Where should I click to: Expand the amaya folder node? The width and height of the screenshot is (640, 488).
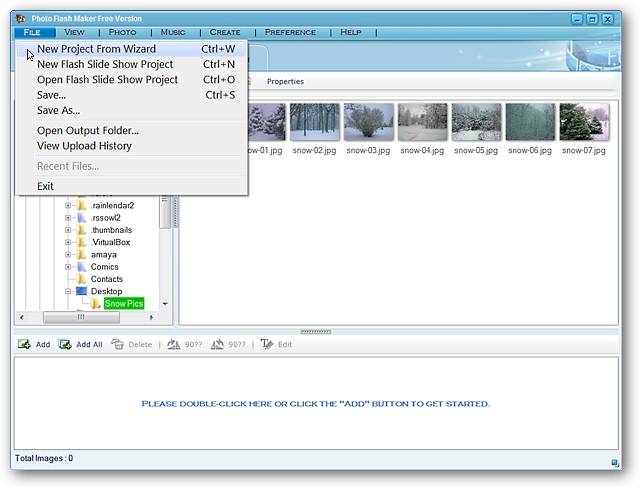pyautogui.click(x=68, y=254)
